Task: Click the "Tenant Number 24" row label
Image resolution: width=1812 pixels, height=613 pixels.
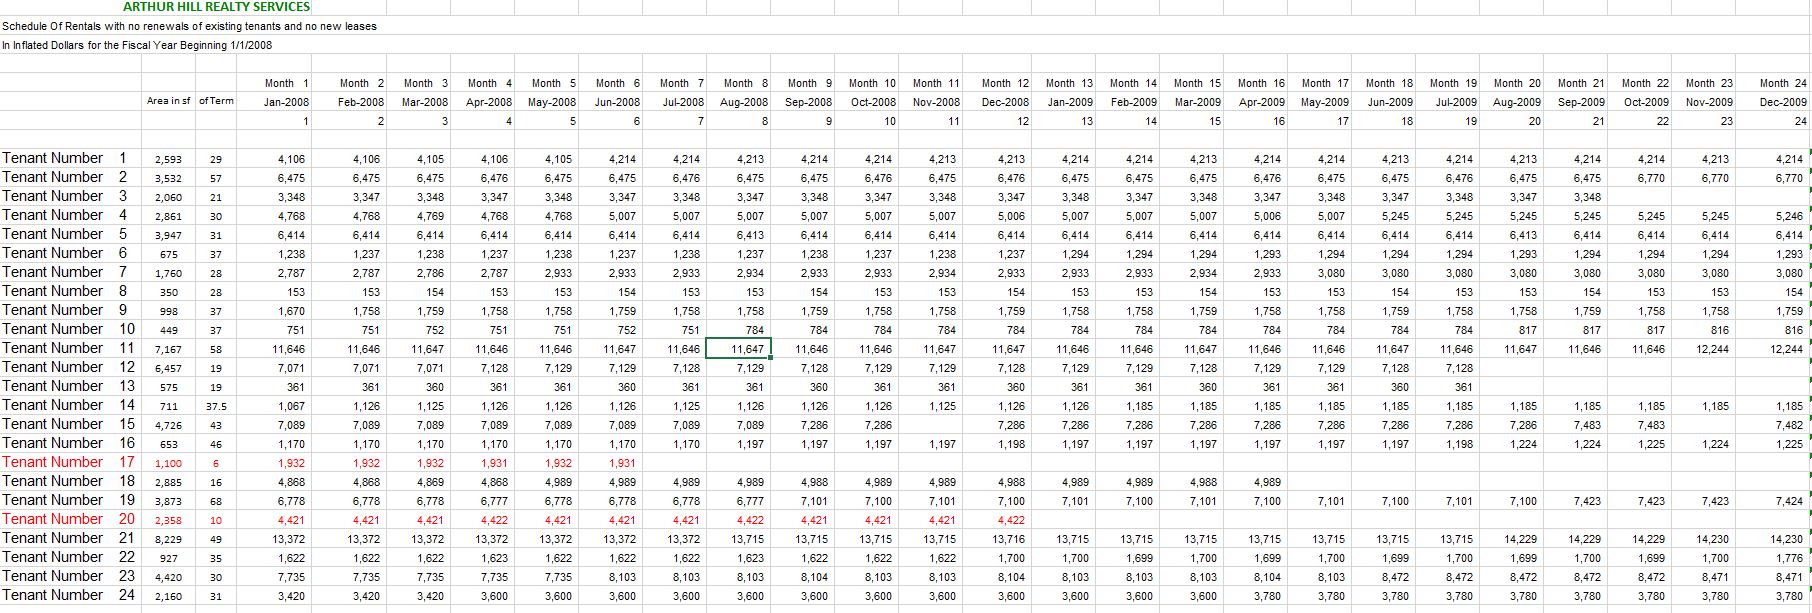Action: 68,595
